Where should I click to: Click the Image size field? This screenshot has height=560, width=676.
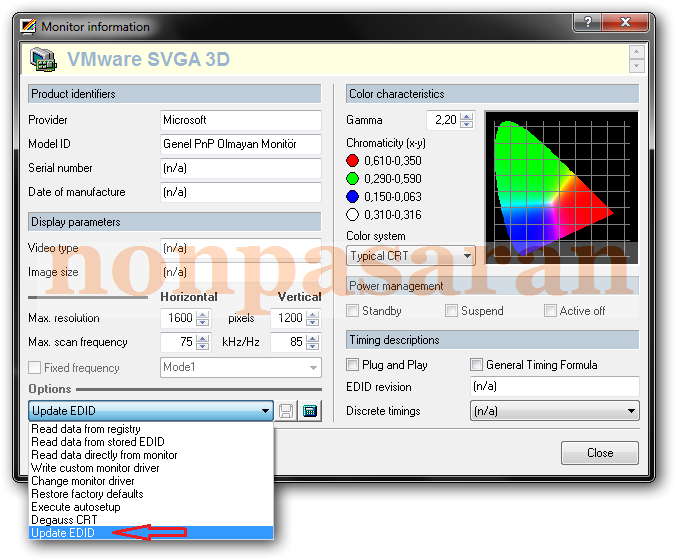click(241, 272)
